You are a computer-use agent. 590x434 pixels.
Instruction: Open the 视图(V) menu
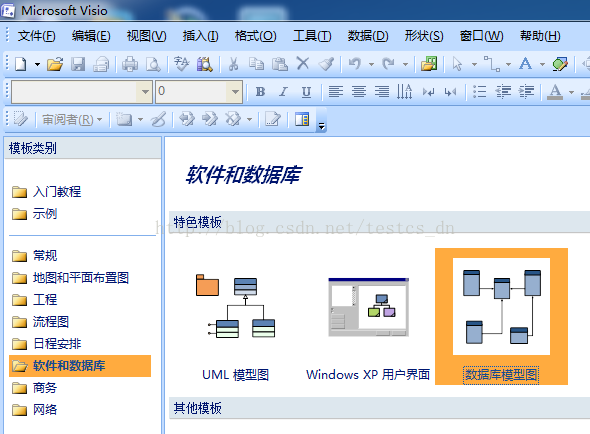click(146, 36)
